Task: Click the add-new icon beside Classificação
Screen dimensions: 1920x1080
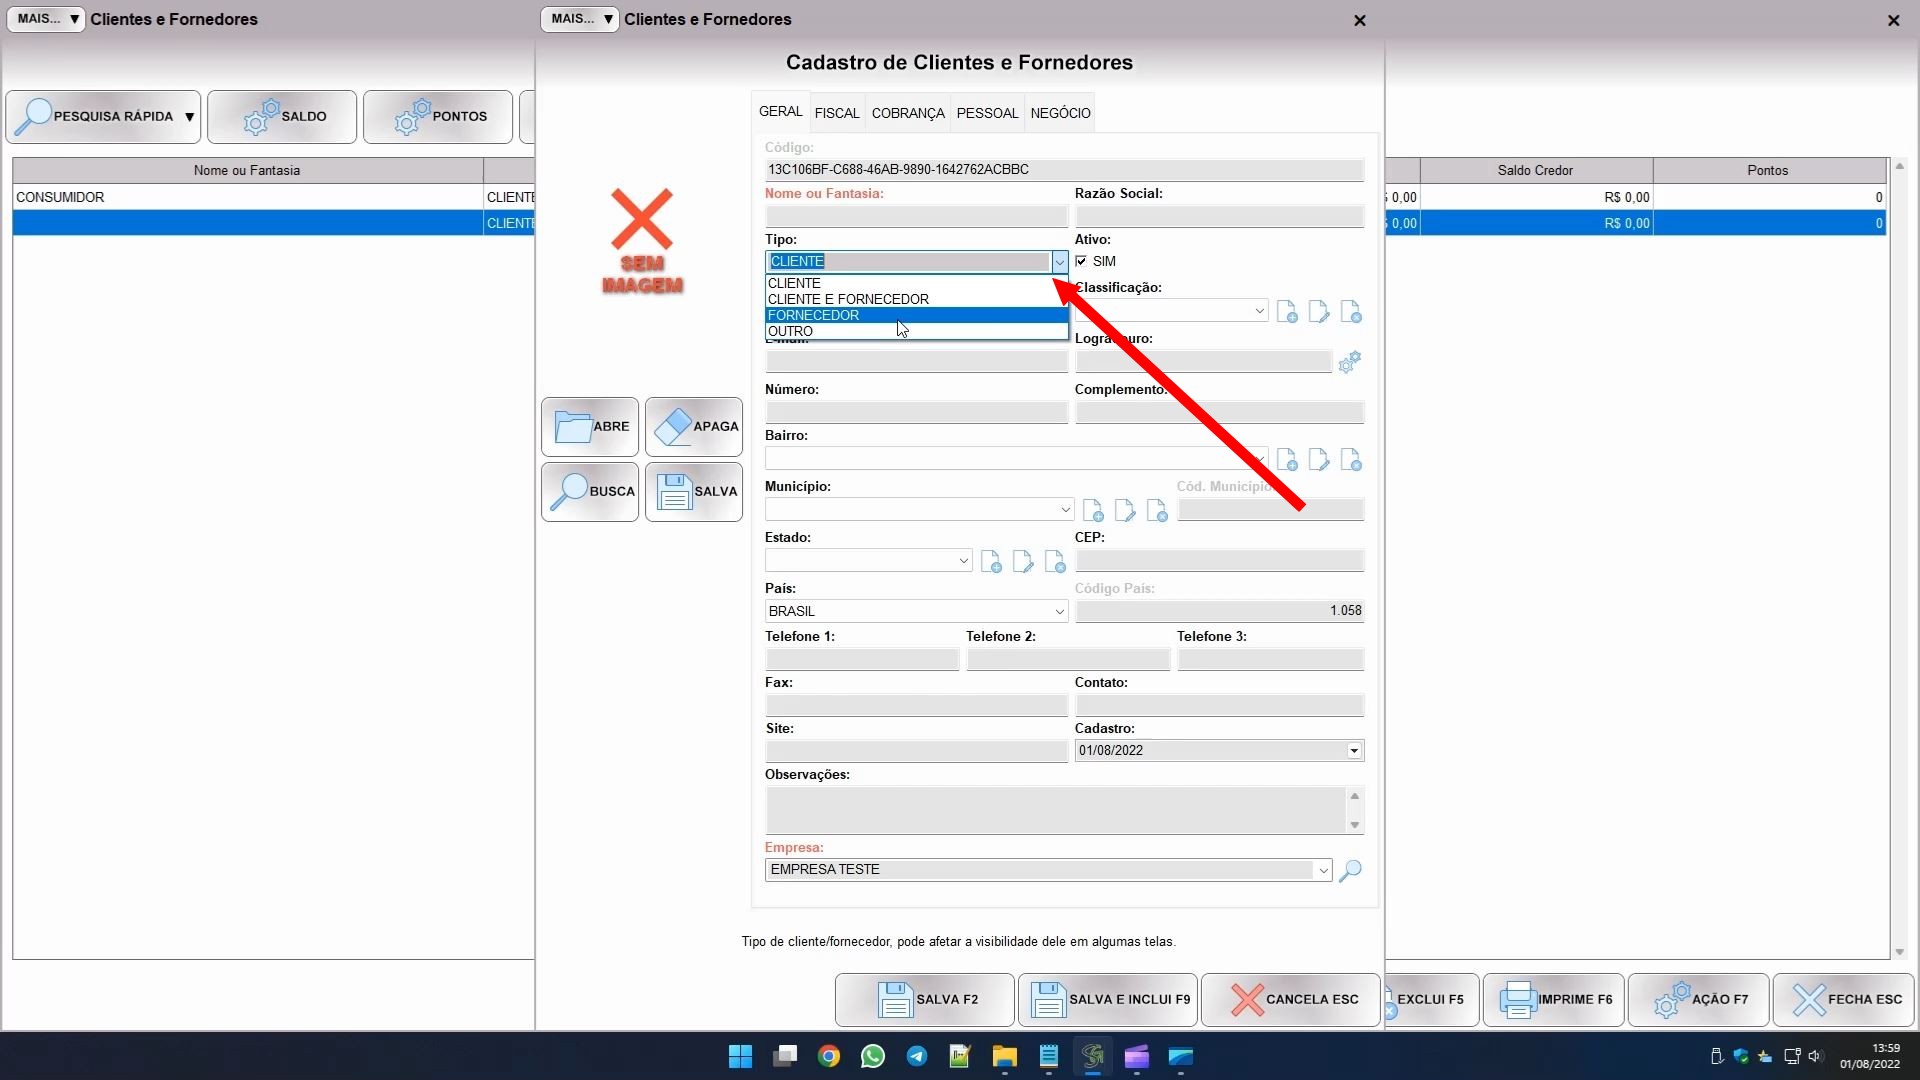Action: pyautogui.click(x=1287, y=312)
